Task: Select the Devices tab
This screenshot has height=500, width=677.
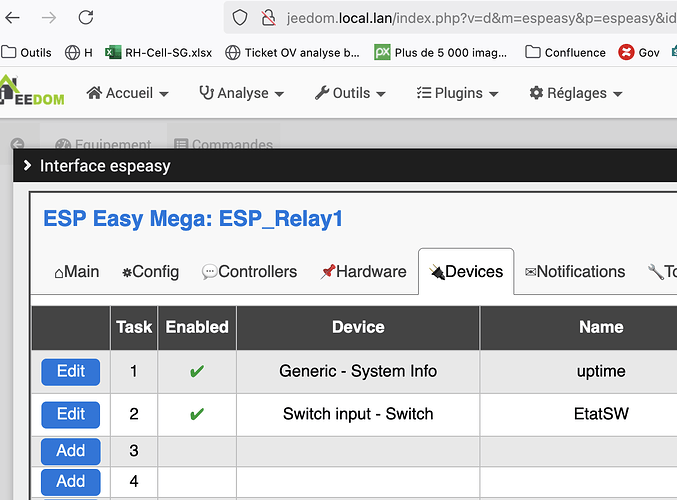Action: click(x=466, y=272)
